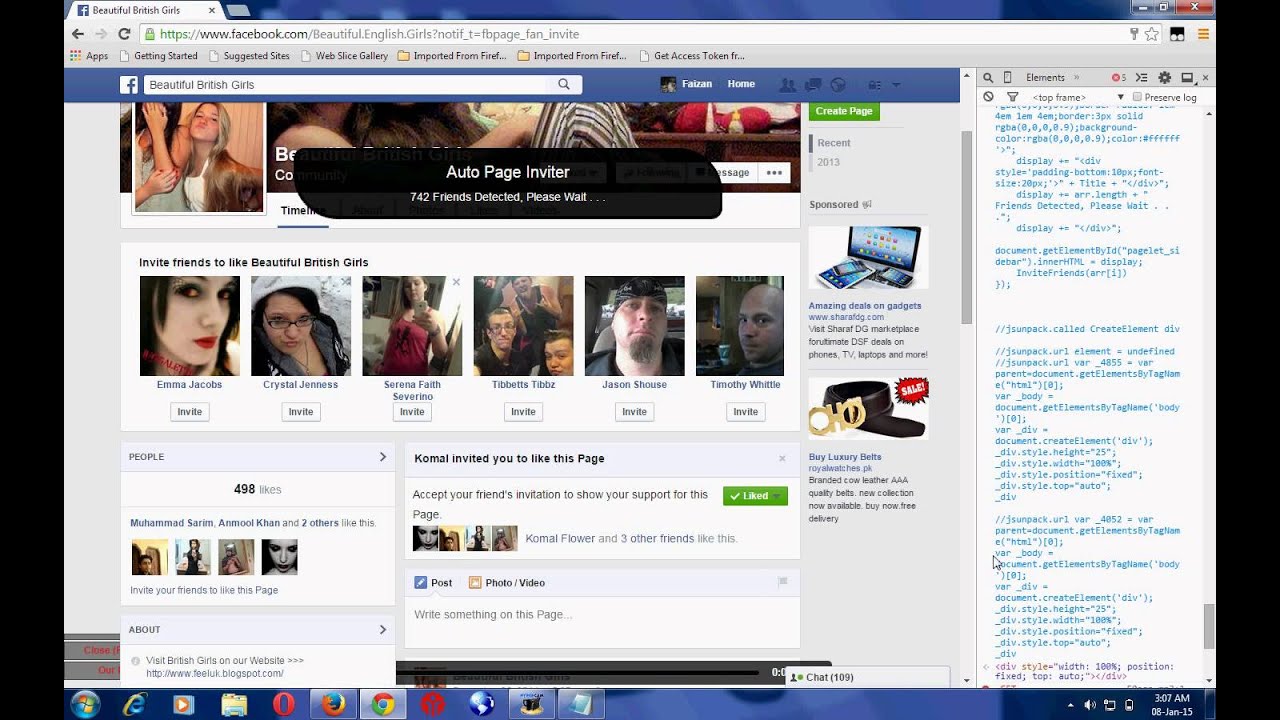Click the search magnifier in Facebook search box
This screenshot has width=1280, height=720.
pos(564,85)
